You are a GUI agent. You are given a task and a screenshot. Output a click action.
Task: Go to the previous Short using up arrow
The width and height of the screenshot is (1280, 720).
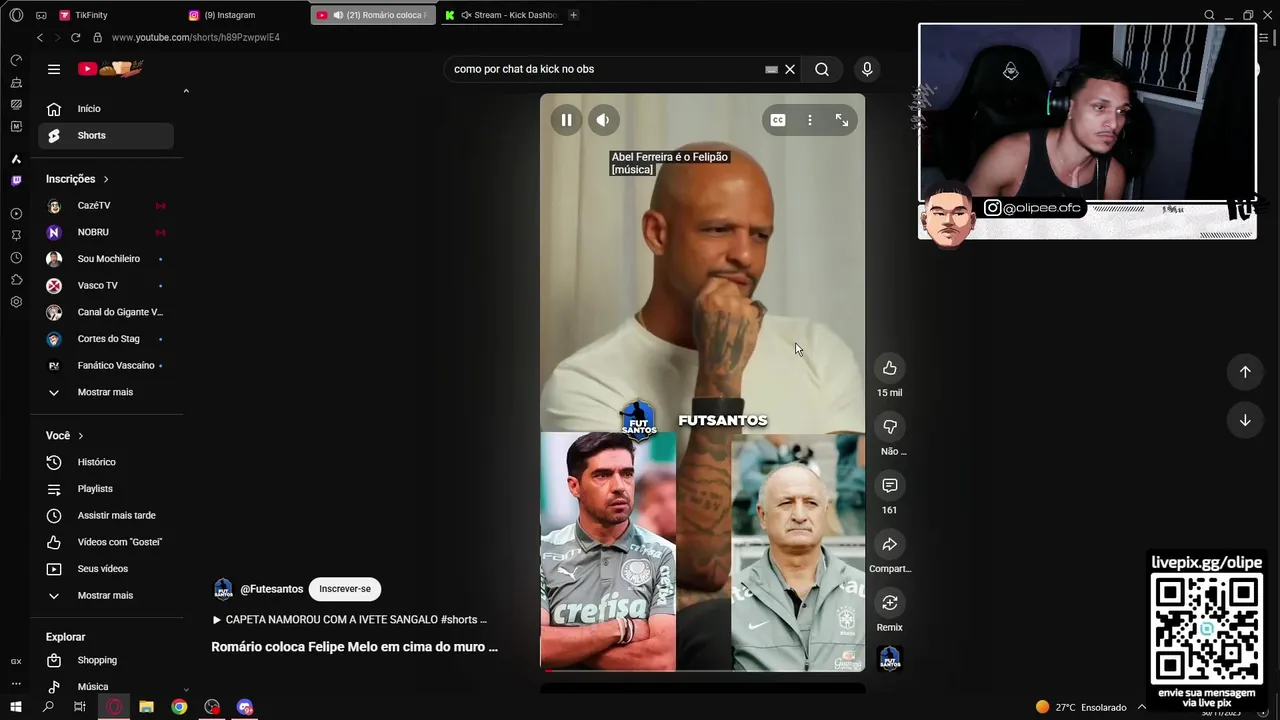[x=1245, y=372]
